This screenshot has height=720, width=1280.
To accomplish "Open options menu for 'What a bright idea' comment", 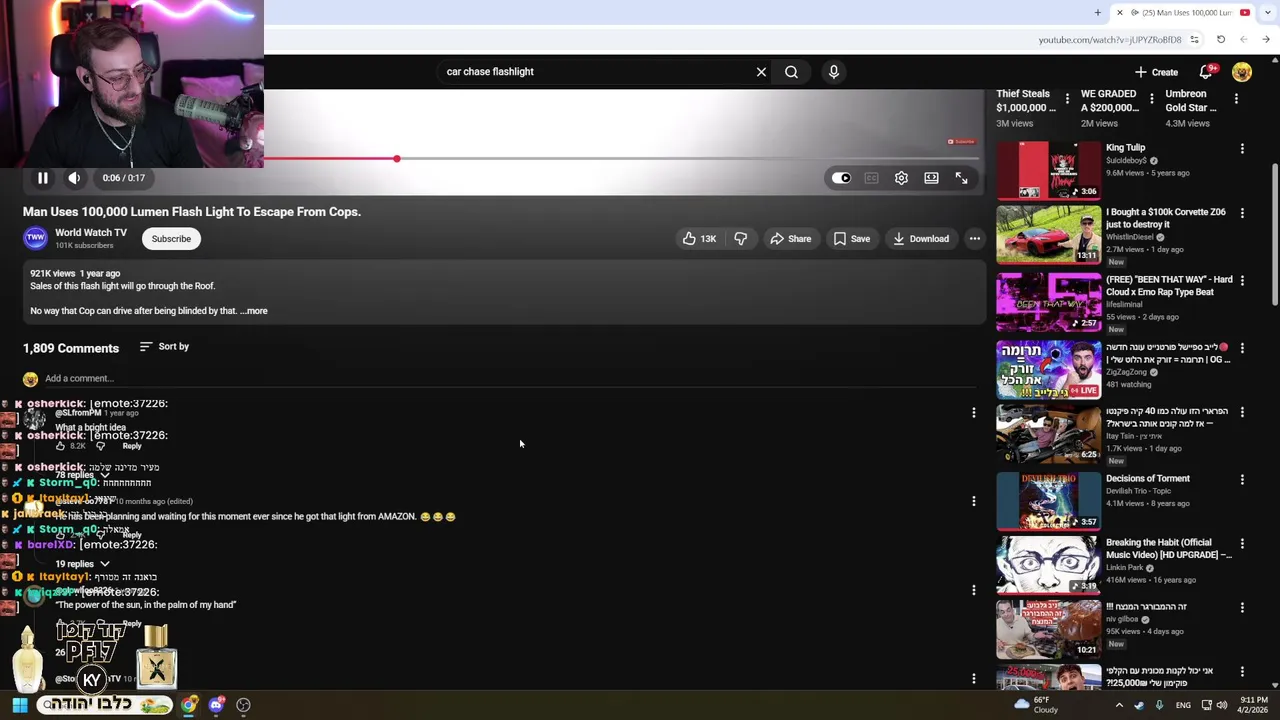I will pos(973,412).
